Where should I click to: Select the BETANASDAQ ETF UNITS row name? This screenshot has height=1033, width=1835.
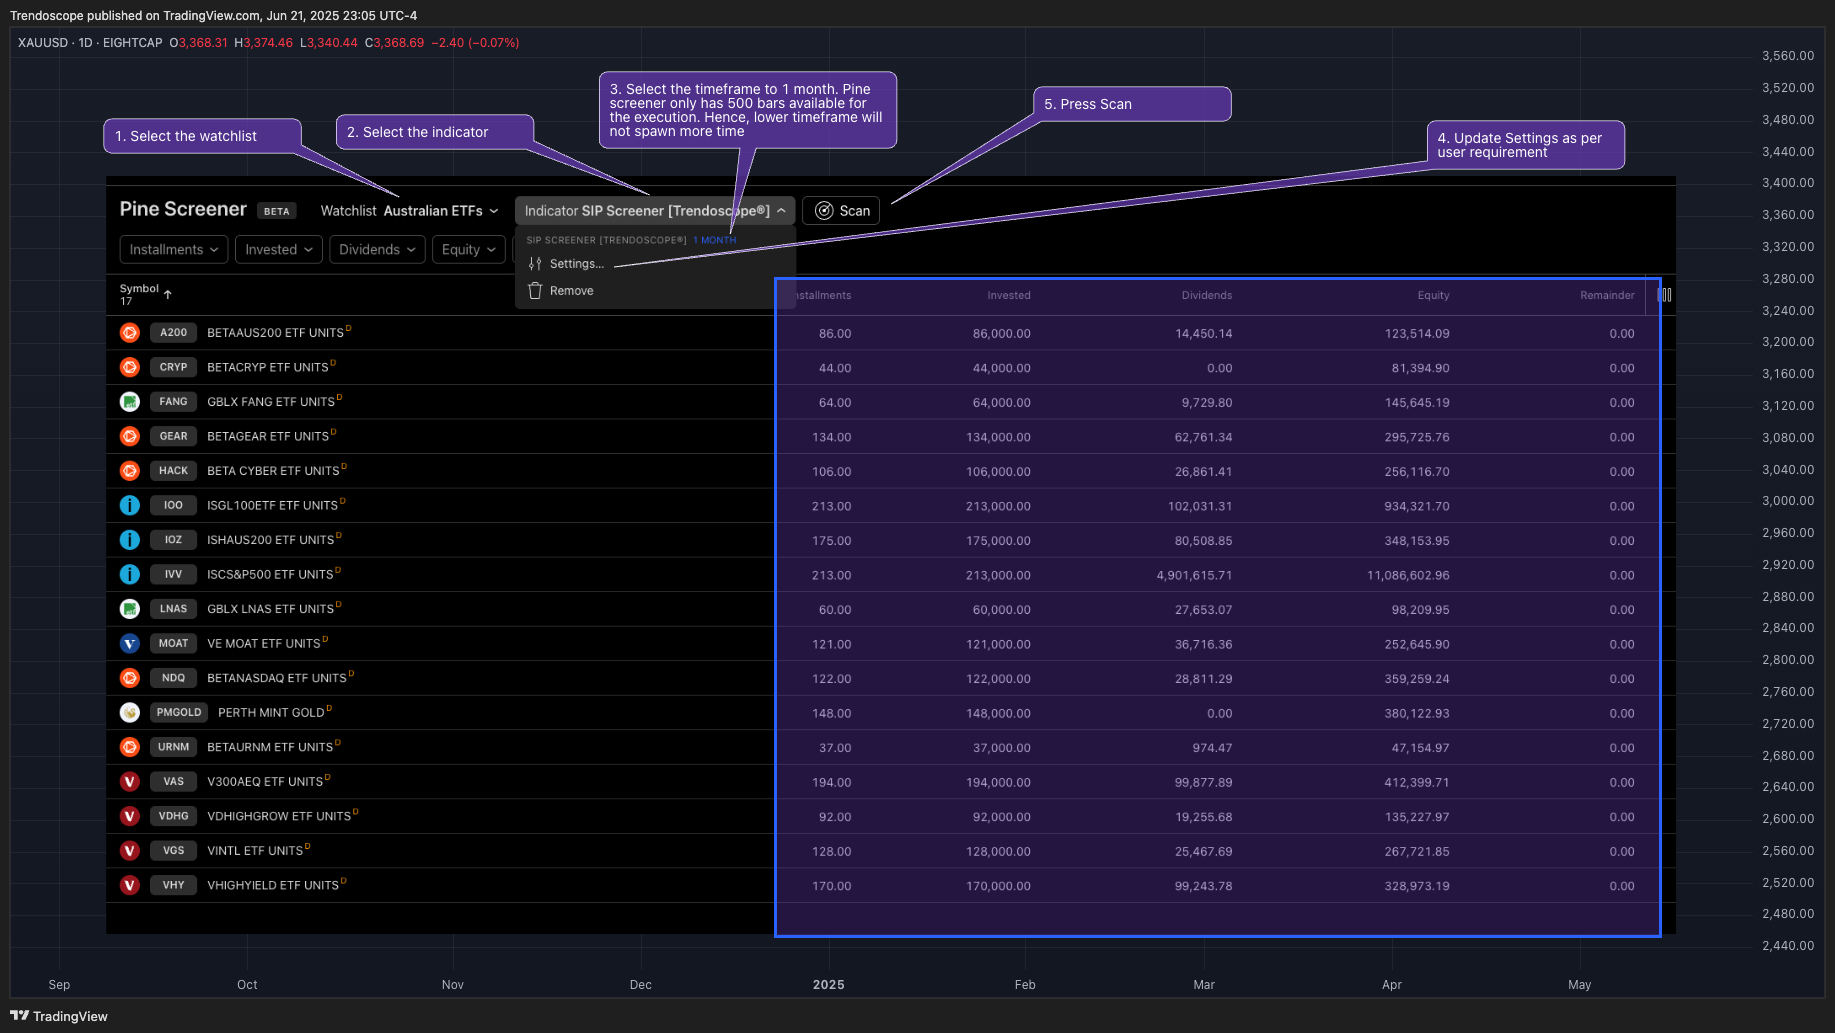(277, 678)
